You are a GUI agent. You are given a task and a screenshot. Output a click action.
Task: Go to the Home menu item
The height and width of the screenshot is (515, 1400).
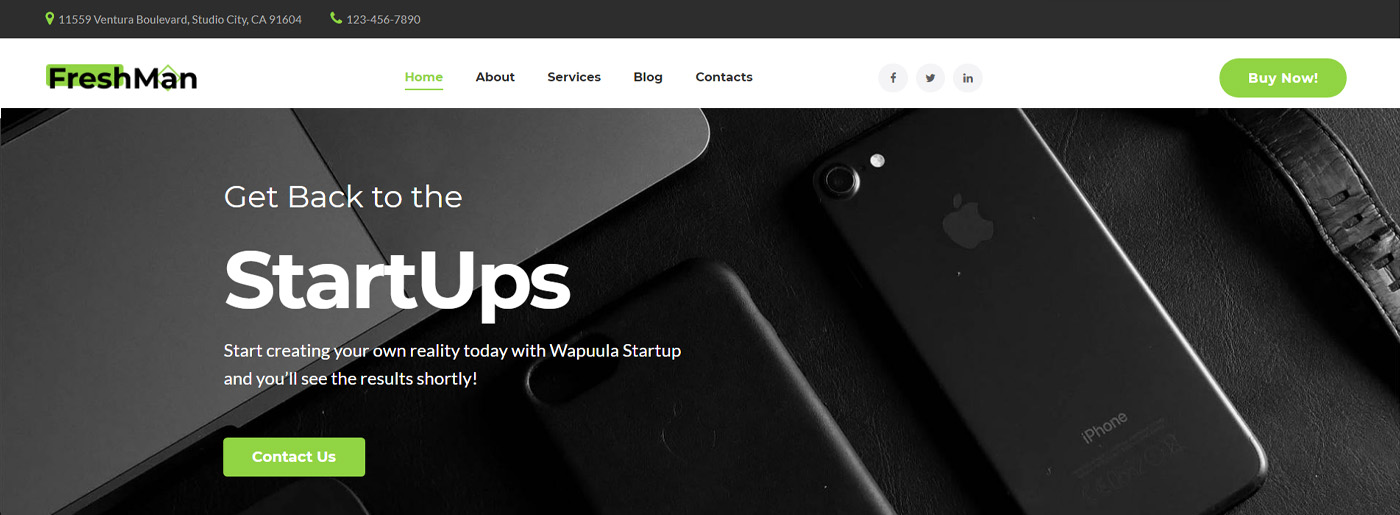424,77
